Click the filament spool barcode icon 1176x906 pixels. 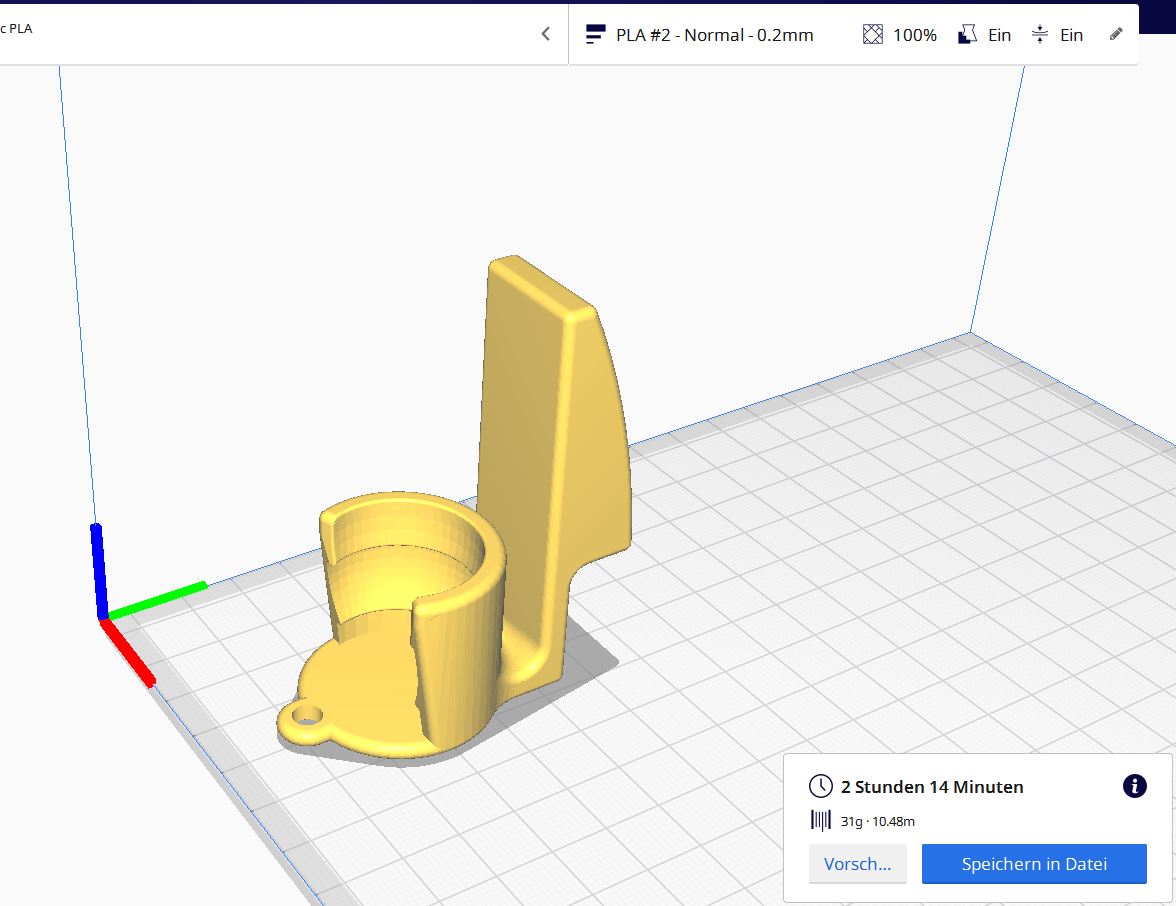(x=820, y=820)
